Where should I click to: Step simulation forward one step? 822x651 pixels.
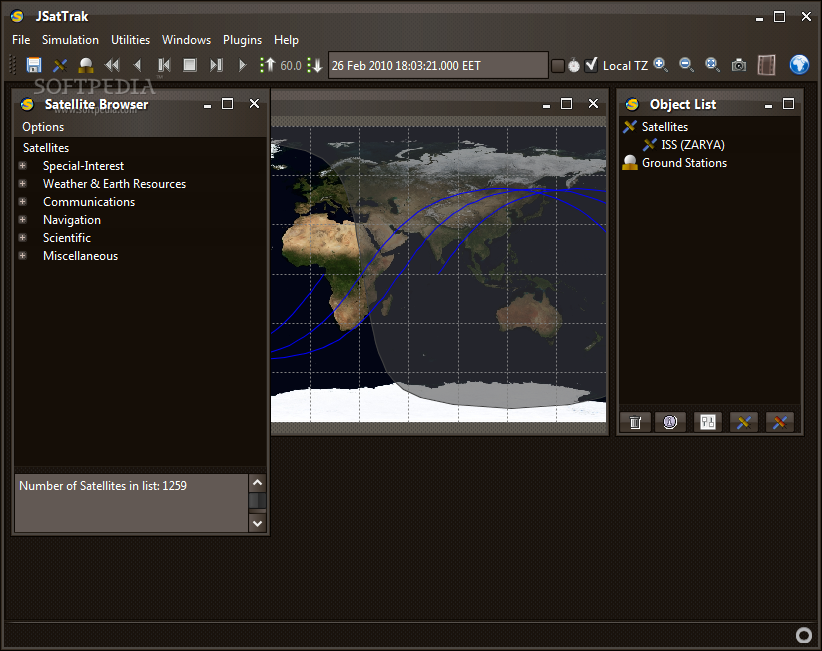(216, 65)
